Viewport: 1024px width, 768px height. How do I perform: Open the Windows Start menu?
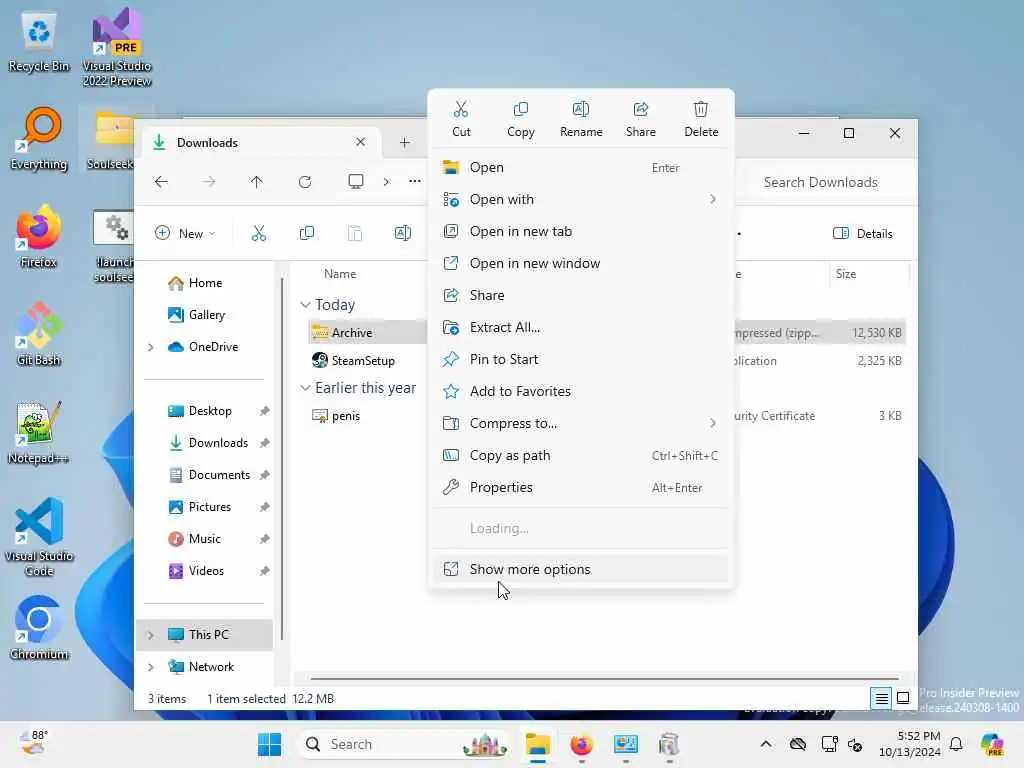pyautogui.click(x=269, y=744)
